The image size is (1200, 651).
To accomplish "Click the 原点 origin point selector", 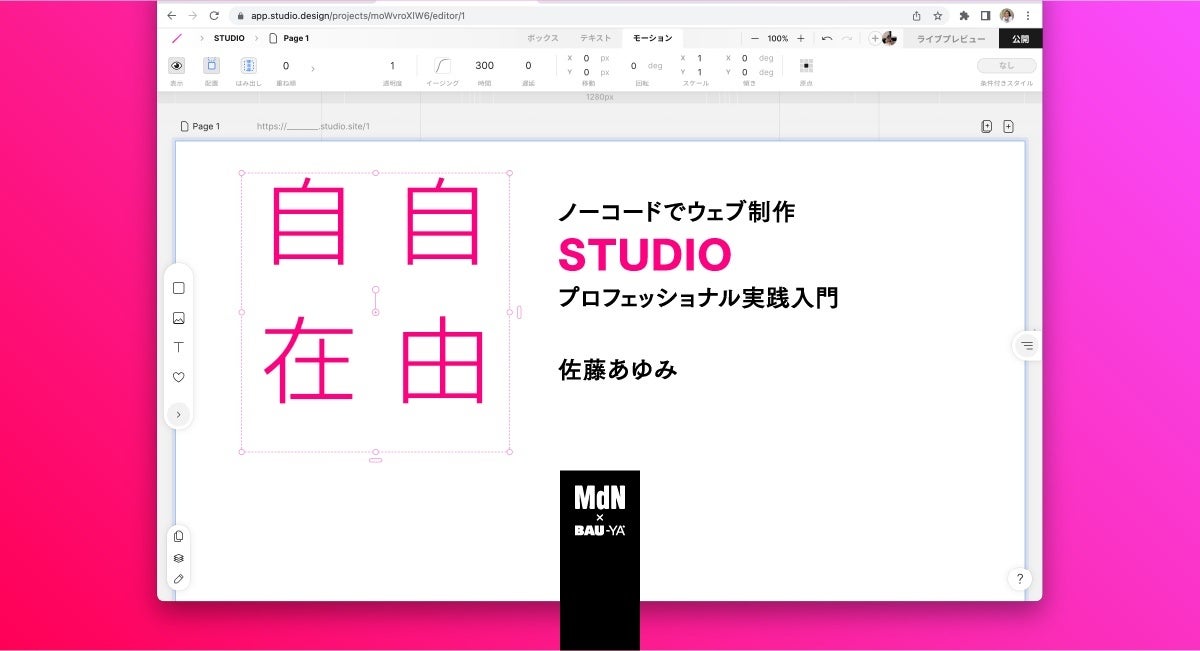I will (x=806, y=66).
